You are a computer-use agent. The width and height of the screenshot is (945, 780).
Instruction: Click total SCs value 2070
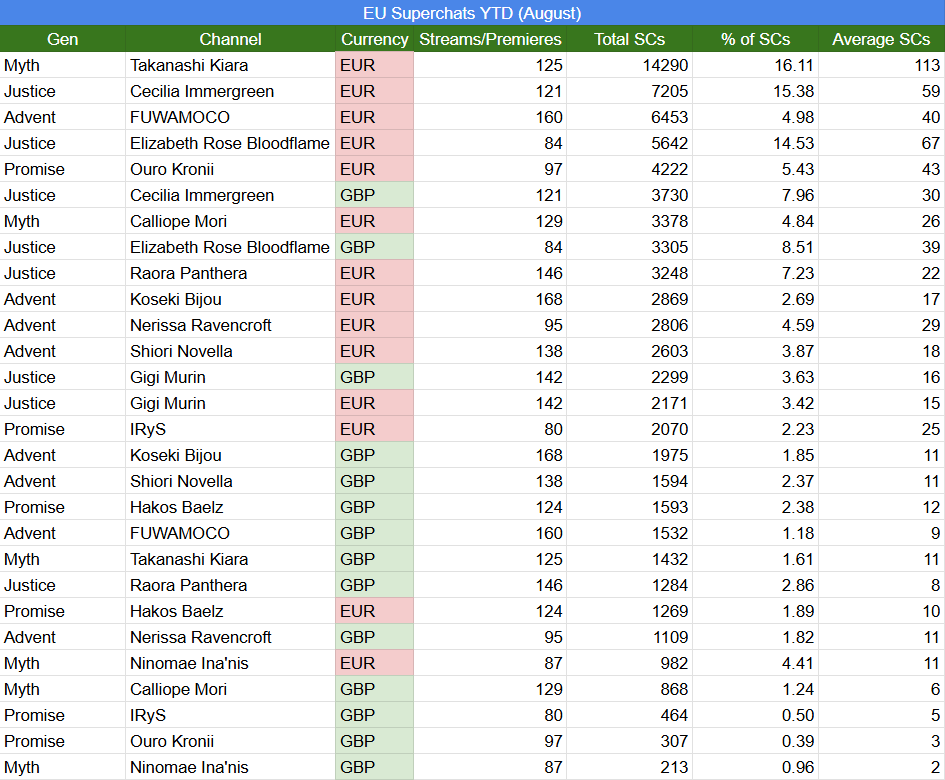(669, 429)
